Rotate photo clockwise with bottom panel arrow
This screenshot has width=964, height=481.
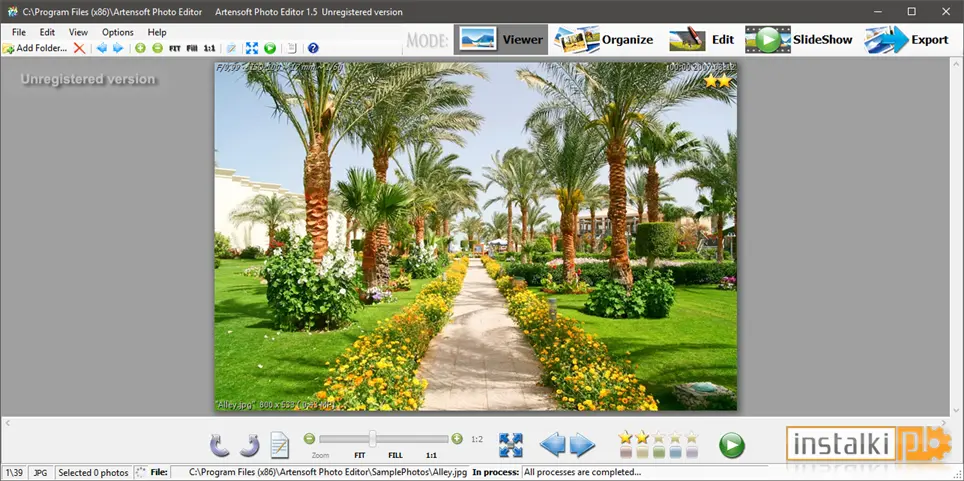point(249,445)
